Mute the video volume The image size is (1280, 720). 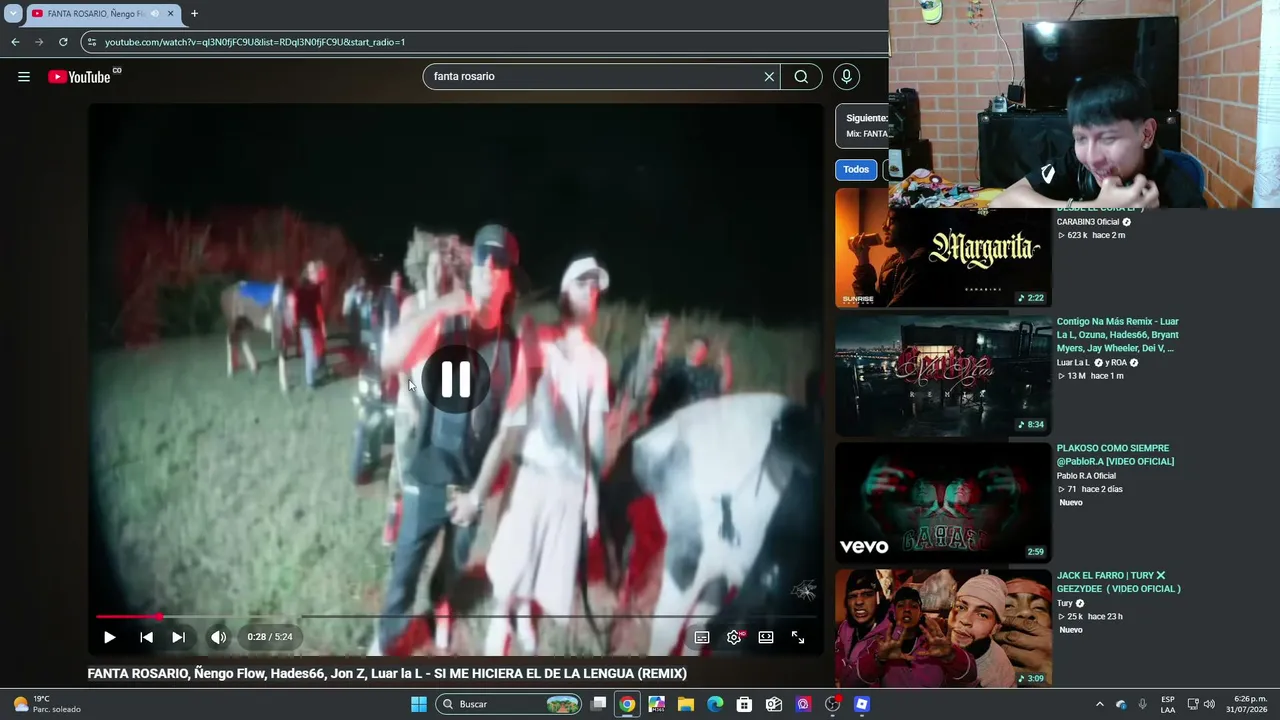click(x=218, y=637)
